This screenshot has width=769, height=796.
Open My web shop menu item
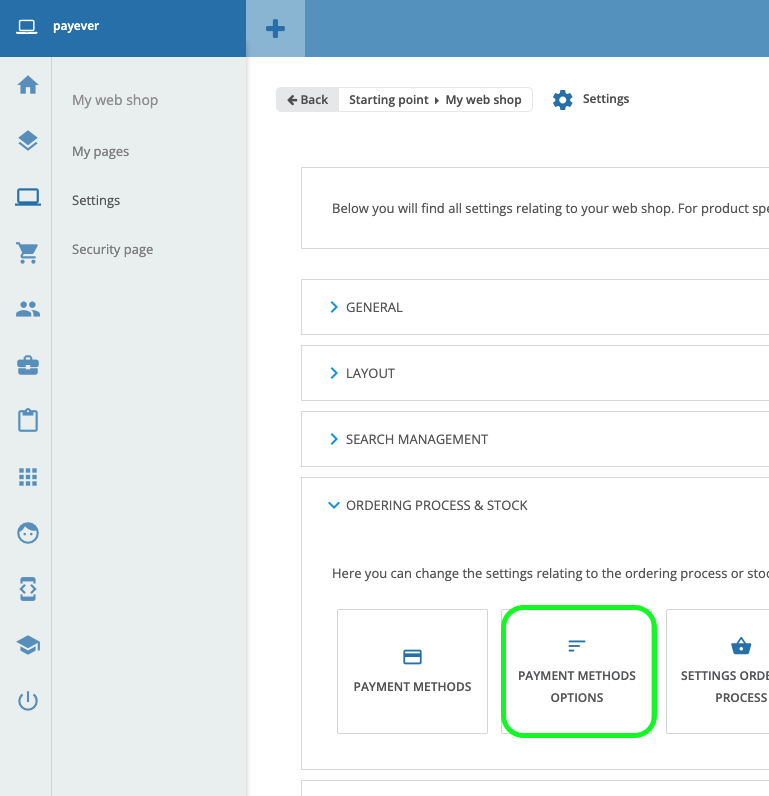(115, 100)
